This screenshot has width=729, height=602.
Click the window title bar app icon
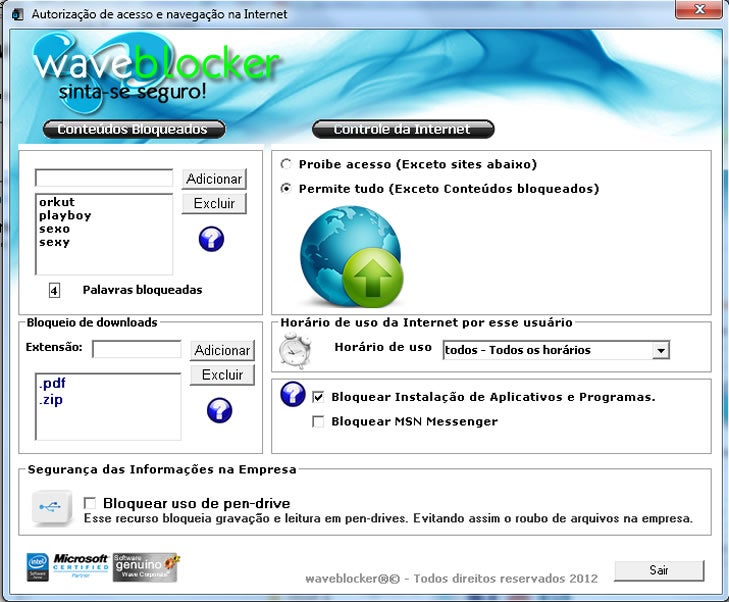[x=18, y=14]
